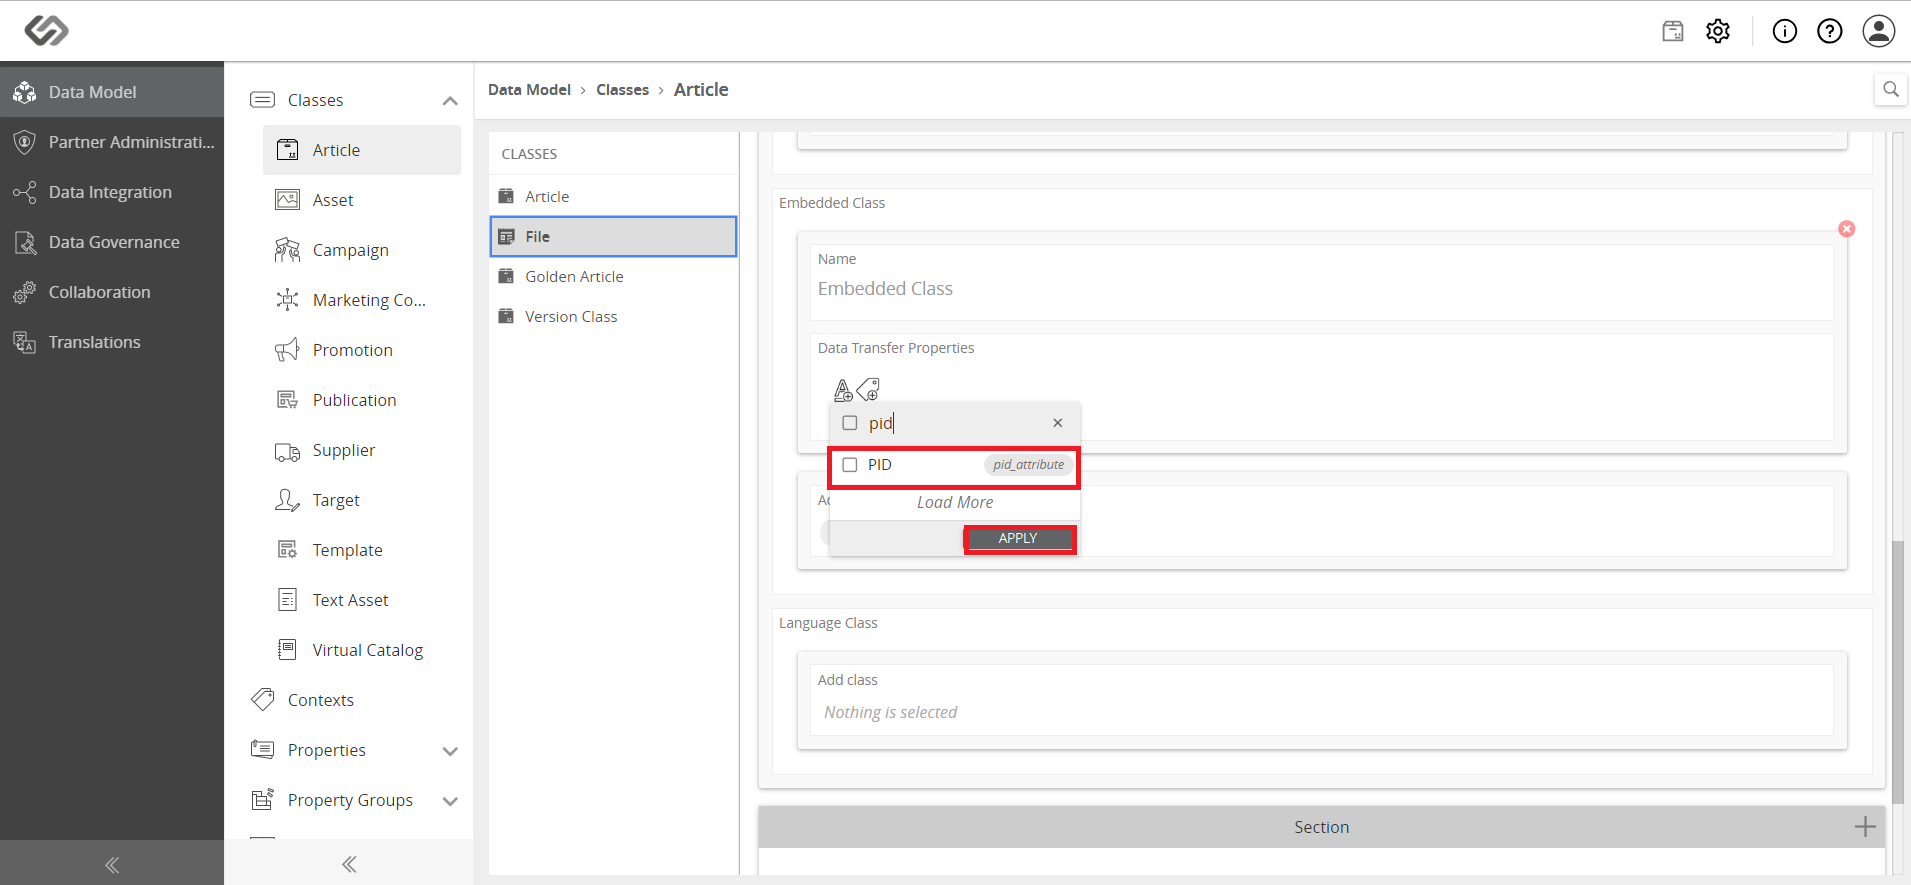Click the Supplier truck icon
This screenshot has height=885, width=1911.
(x=287, y=452)
